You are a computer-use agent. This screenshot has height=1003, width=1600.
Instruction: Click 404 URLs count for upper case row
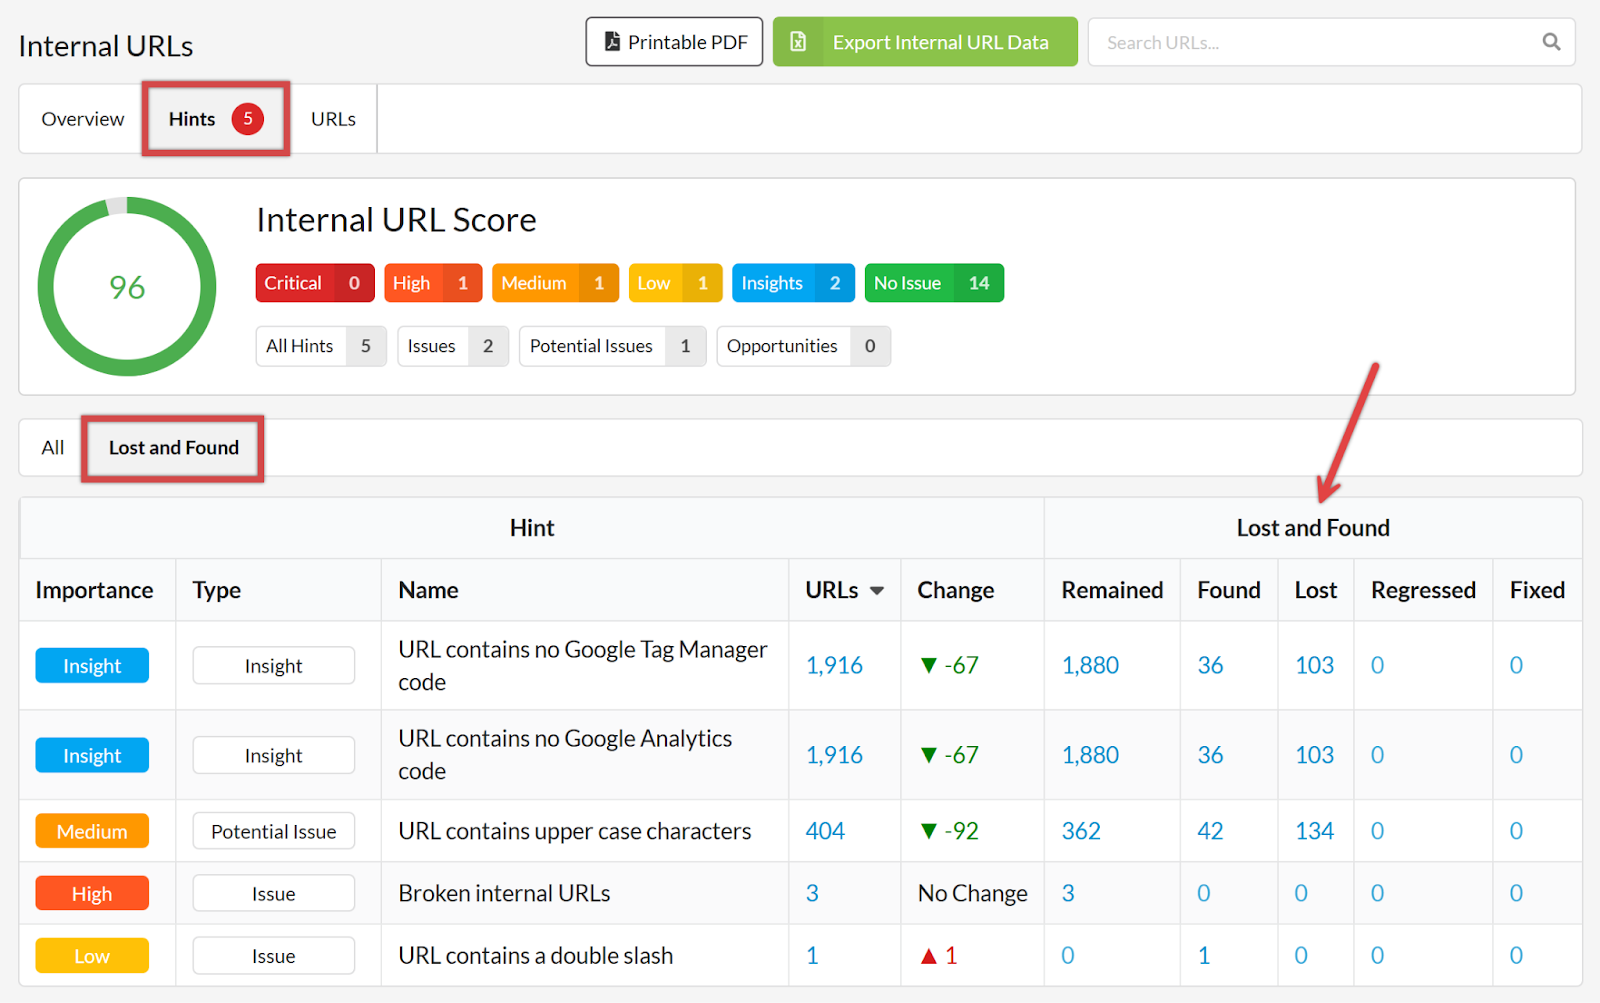[x=825, y=831]
